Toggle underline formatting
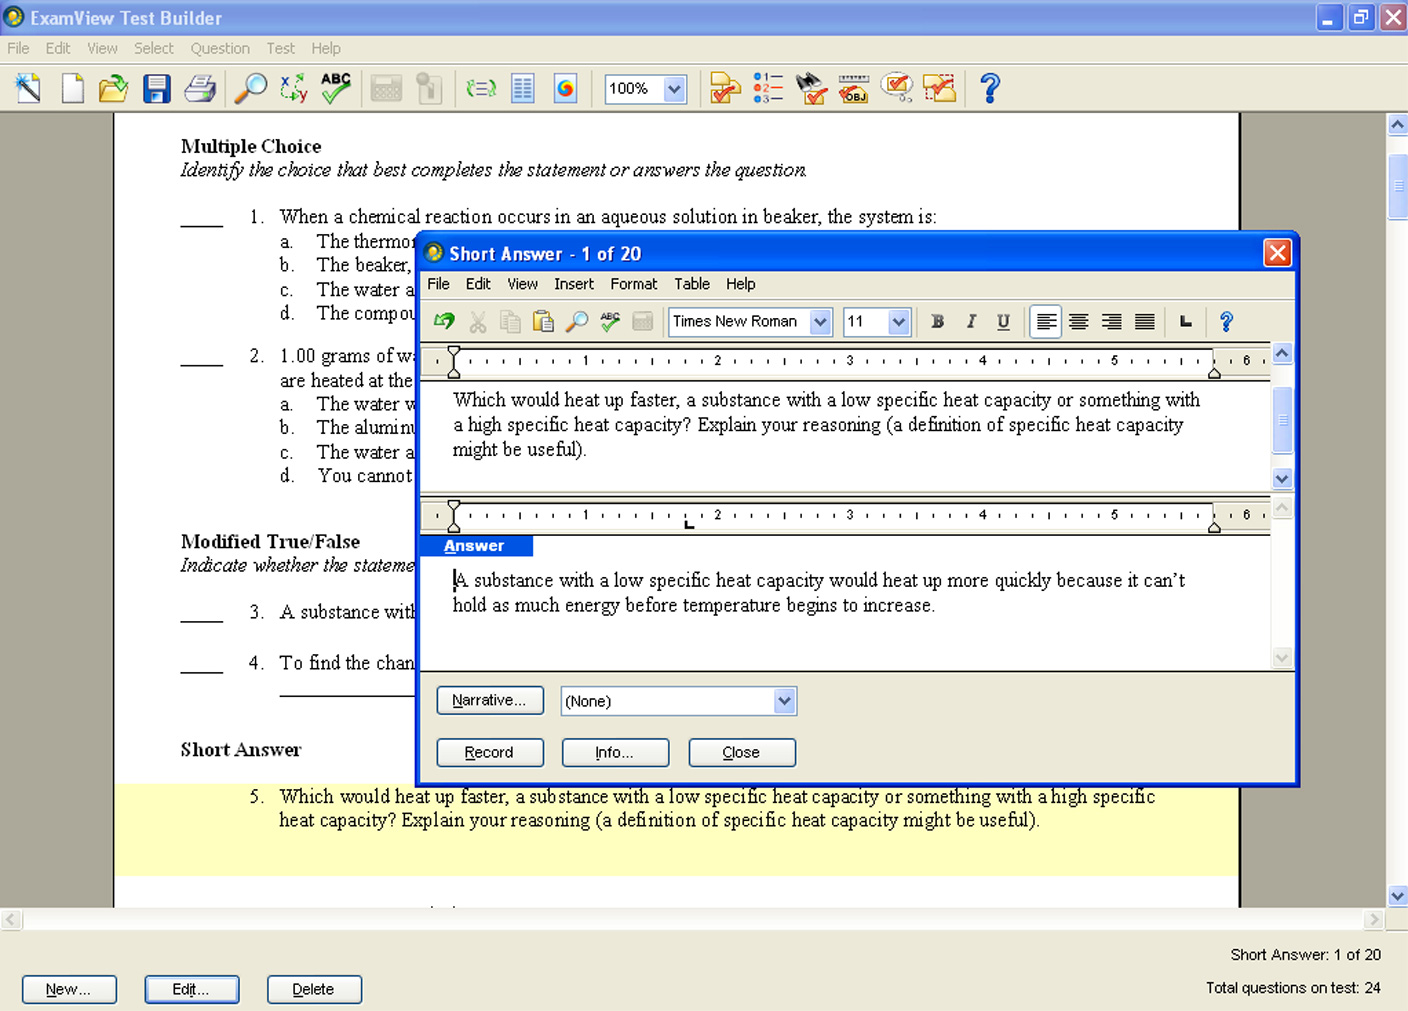Viewport: 1408px width, 1011px height. click(x=1003, y=321)
